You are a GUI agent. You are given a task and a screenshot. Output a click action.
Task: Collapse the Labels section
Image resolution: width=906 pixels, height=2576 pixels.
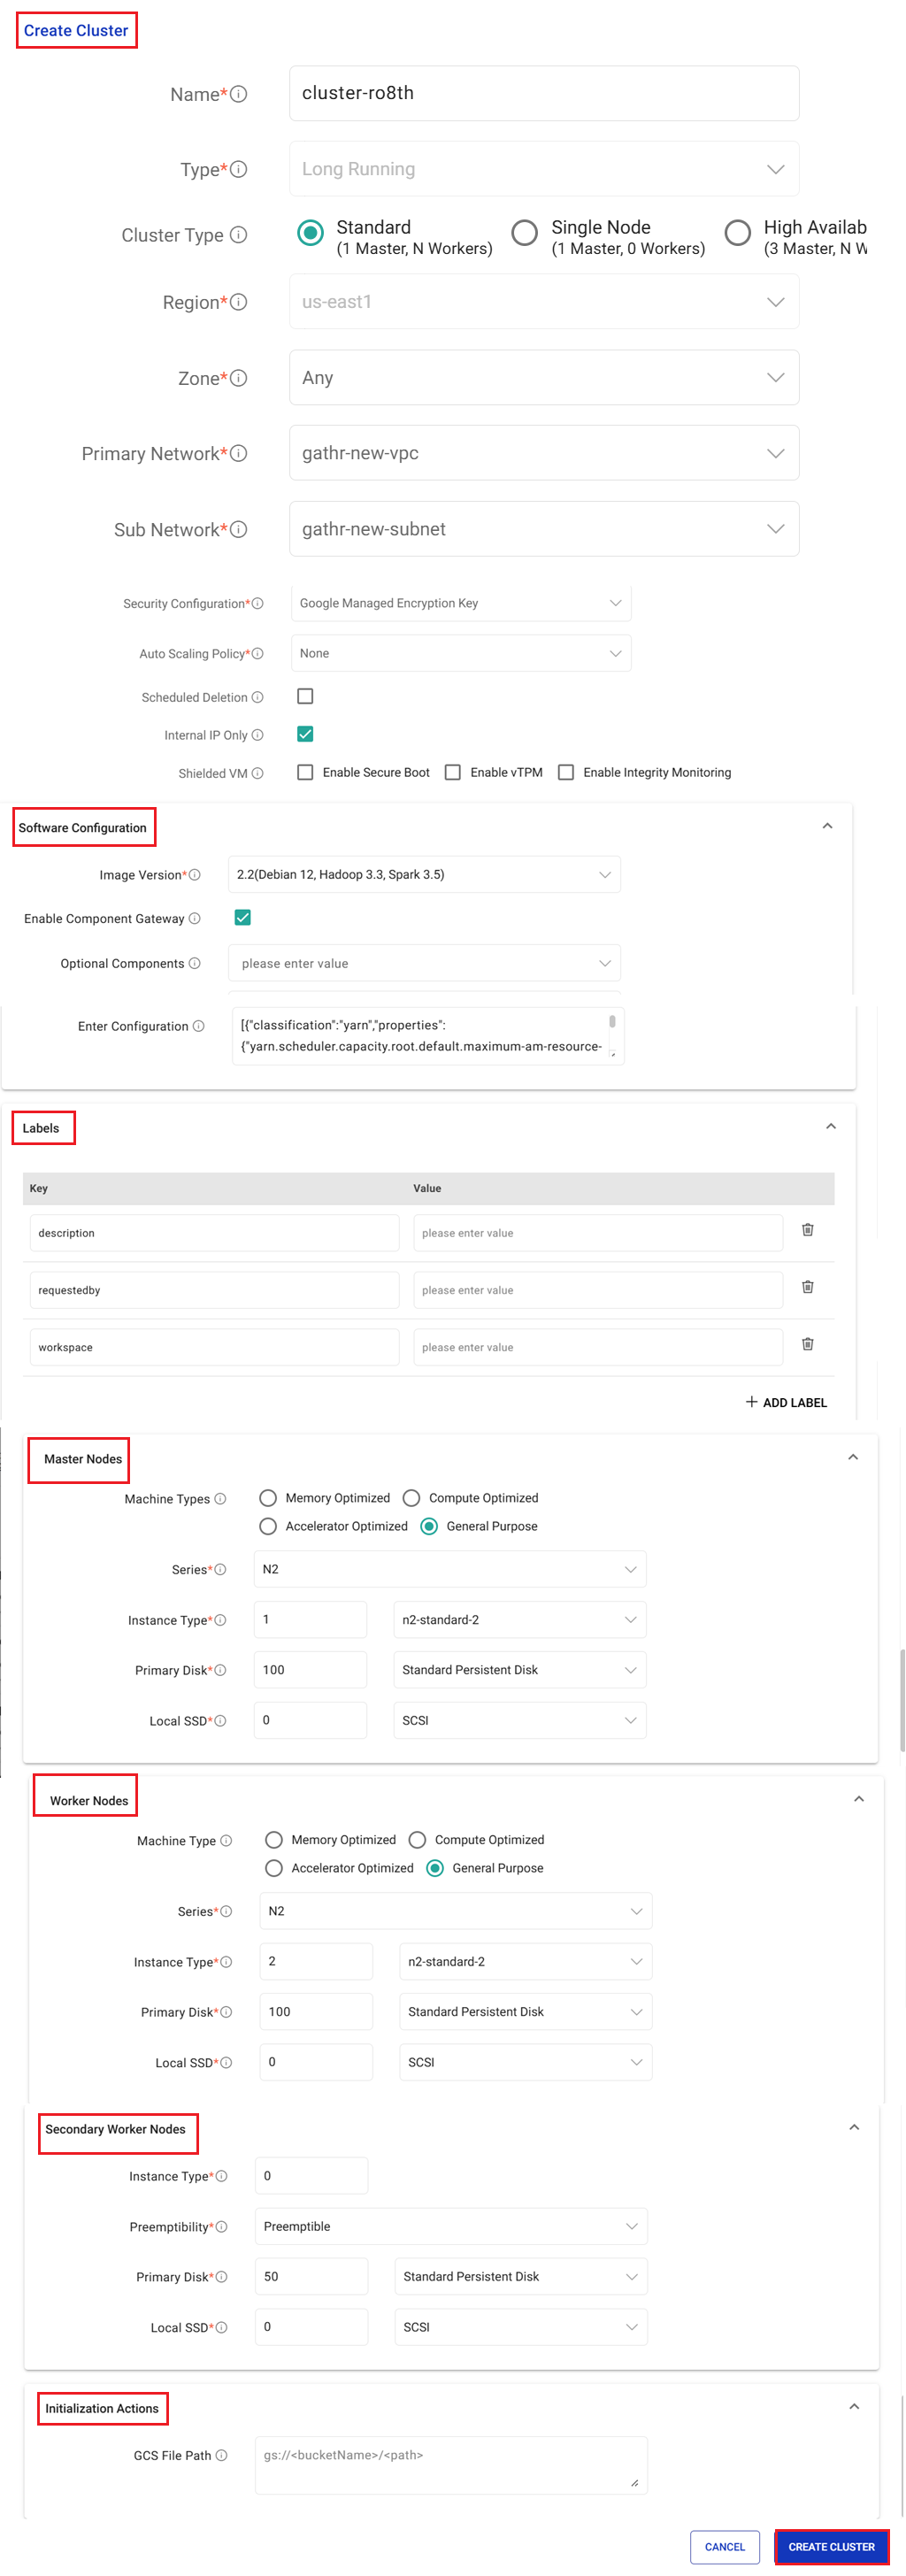click(x=831, y=1126)
